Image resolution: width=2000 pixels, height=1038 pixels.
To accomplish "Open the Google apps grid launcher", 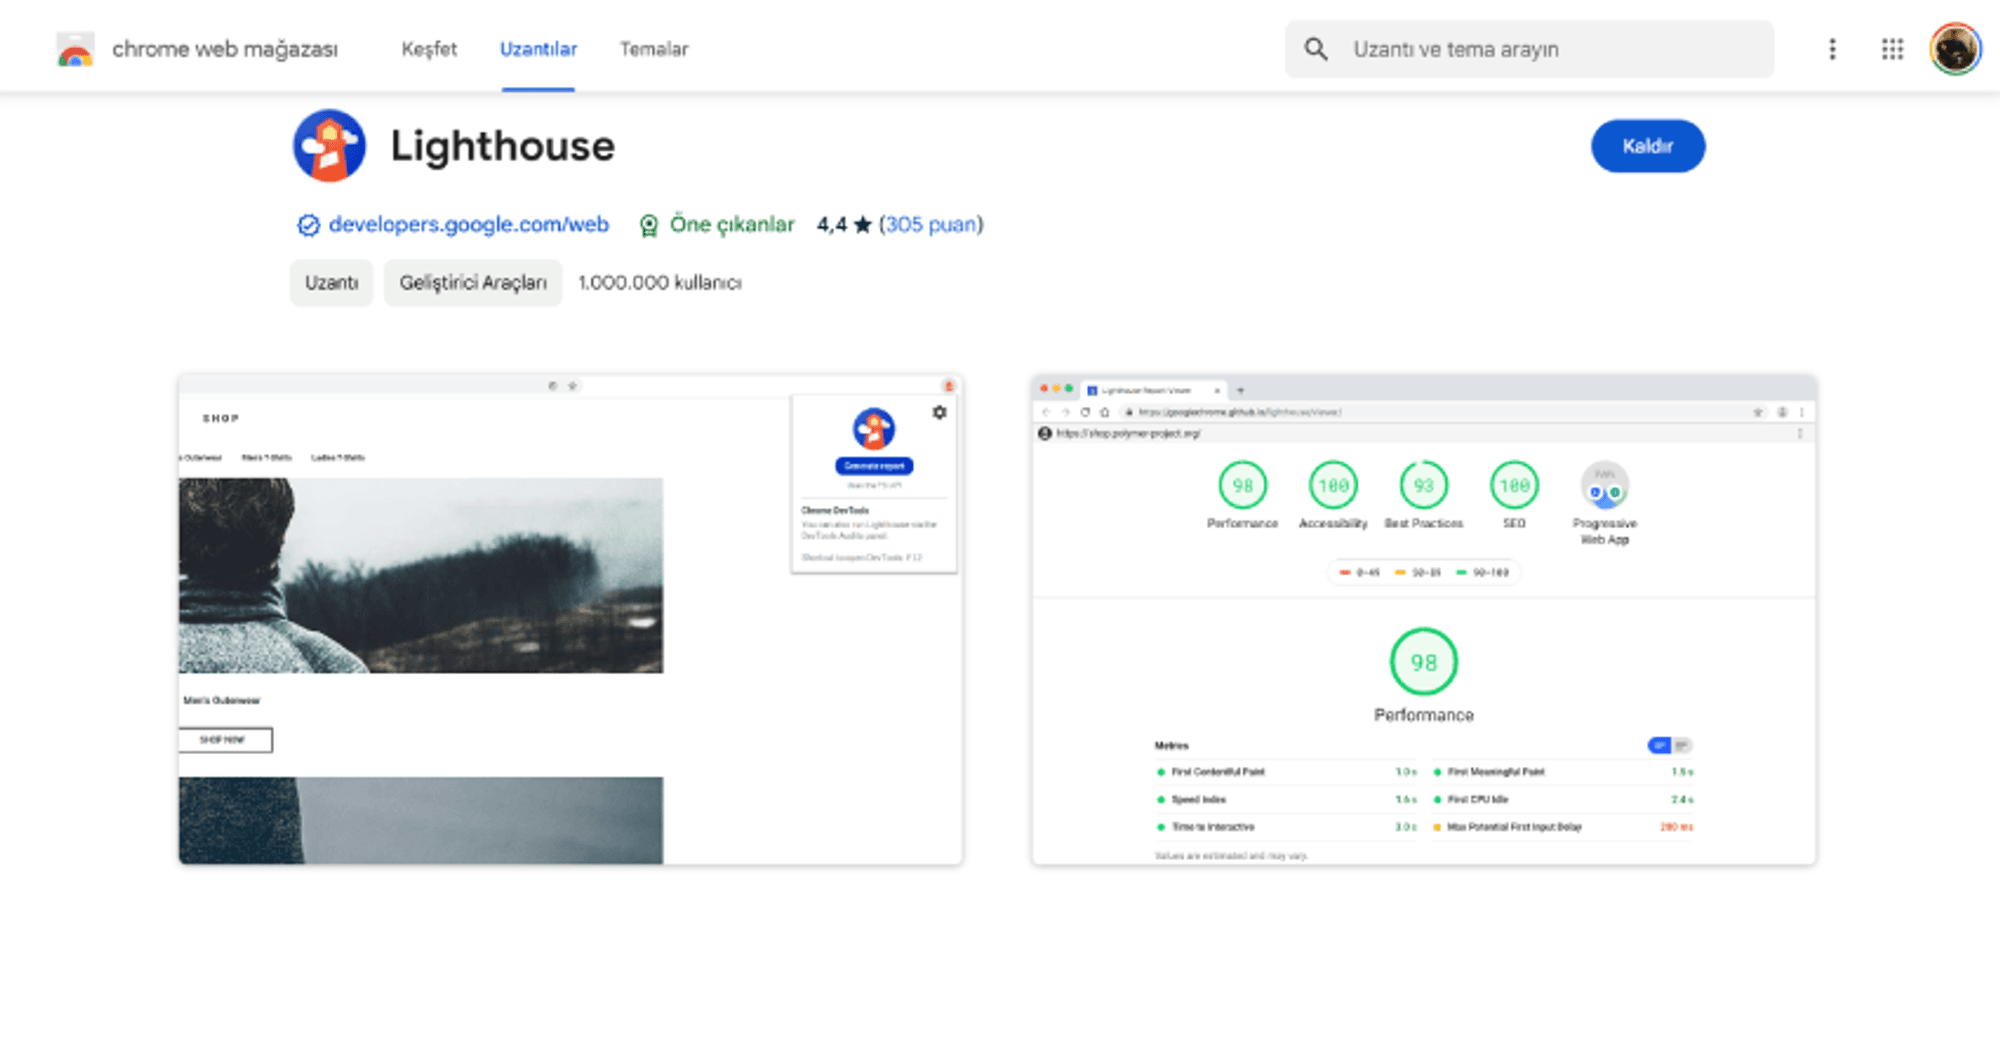I will coord(1892,49).
